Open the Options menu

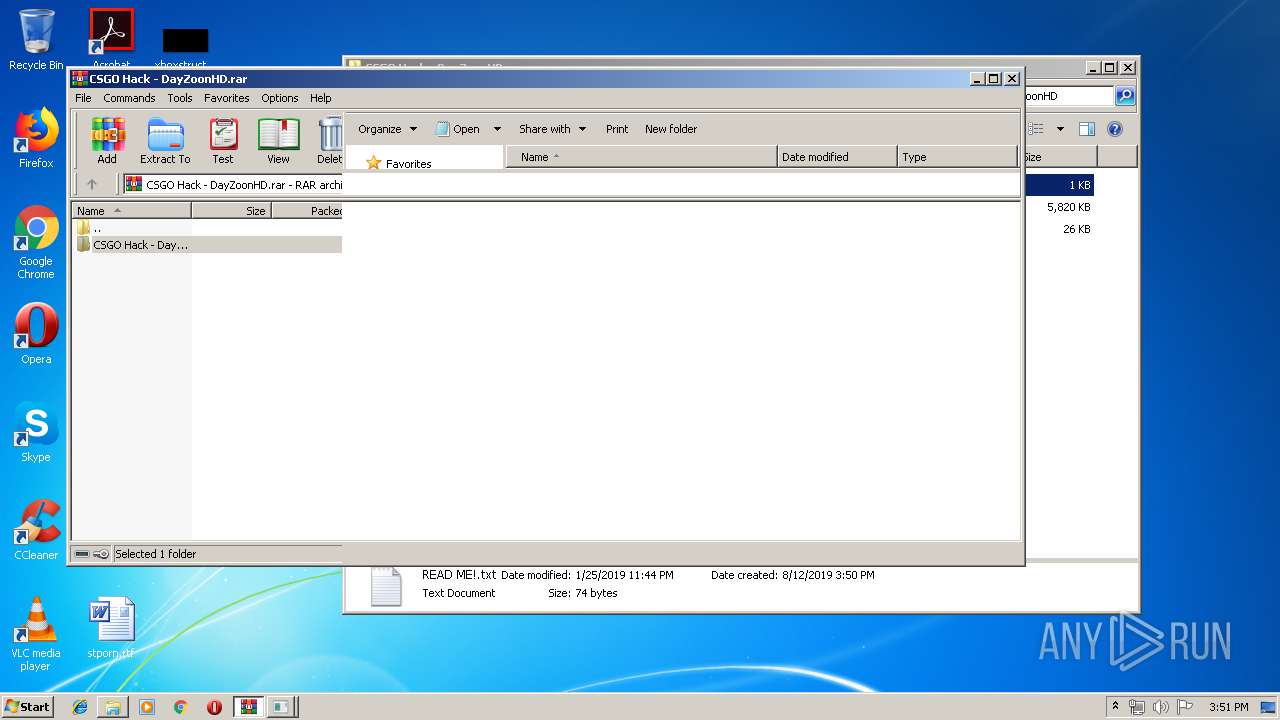(280, 98)
